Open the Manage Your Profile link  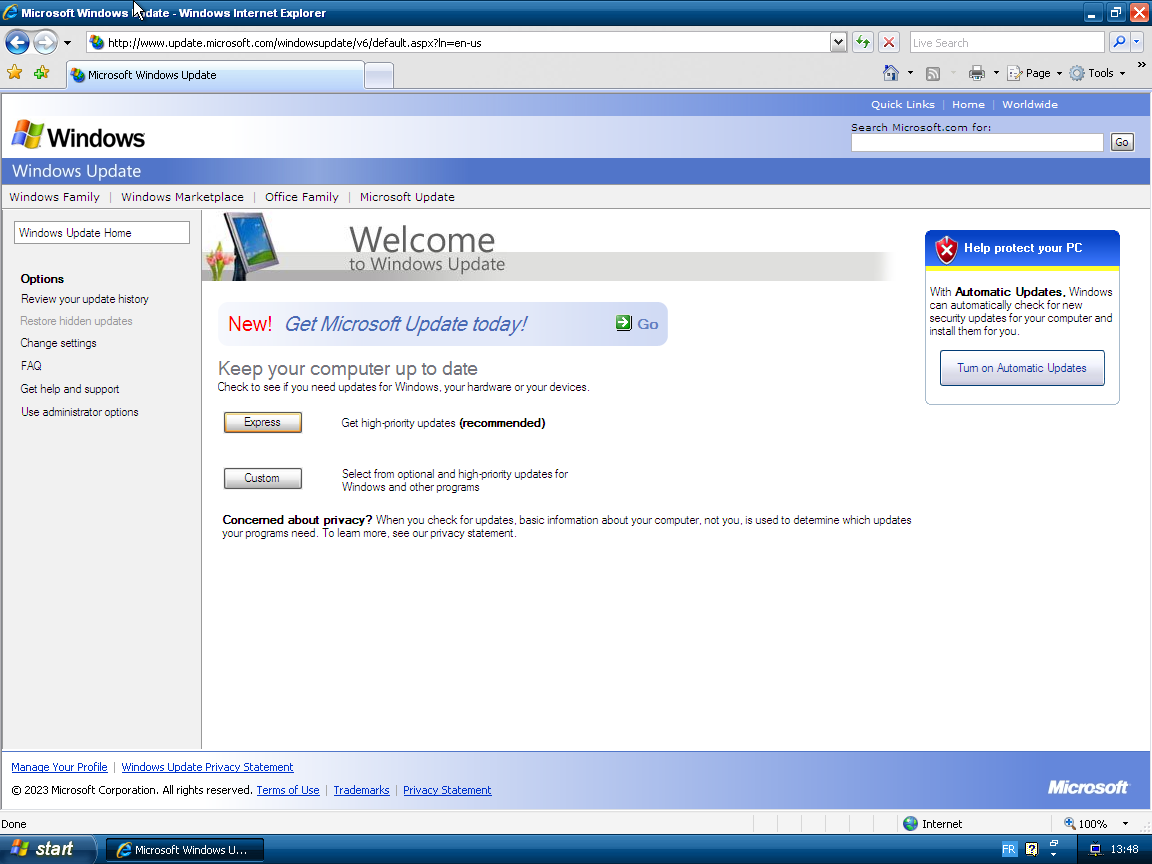[x=60, y=767]
